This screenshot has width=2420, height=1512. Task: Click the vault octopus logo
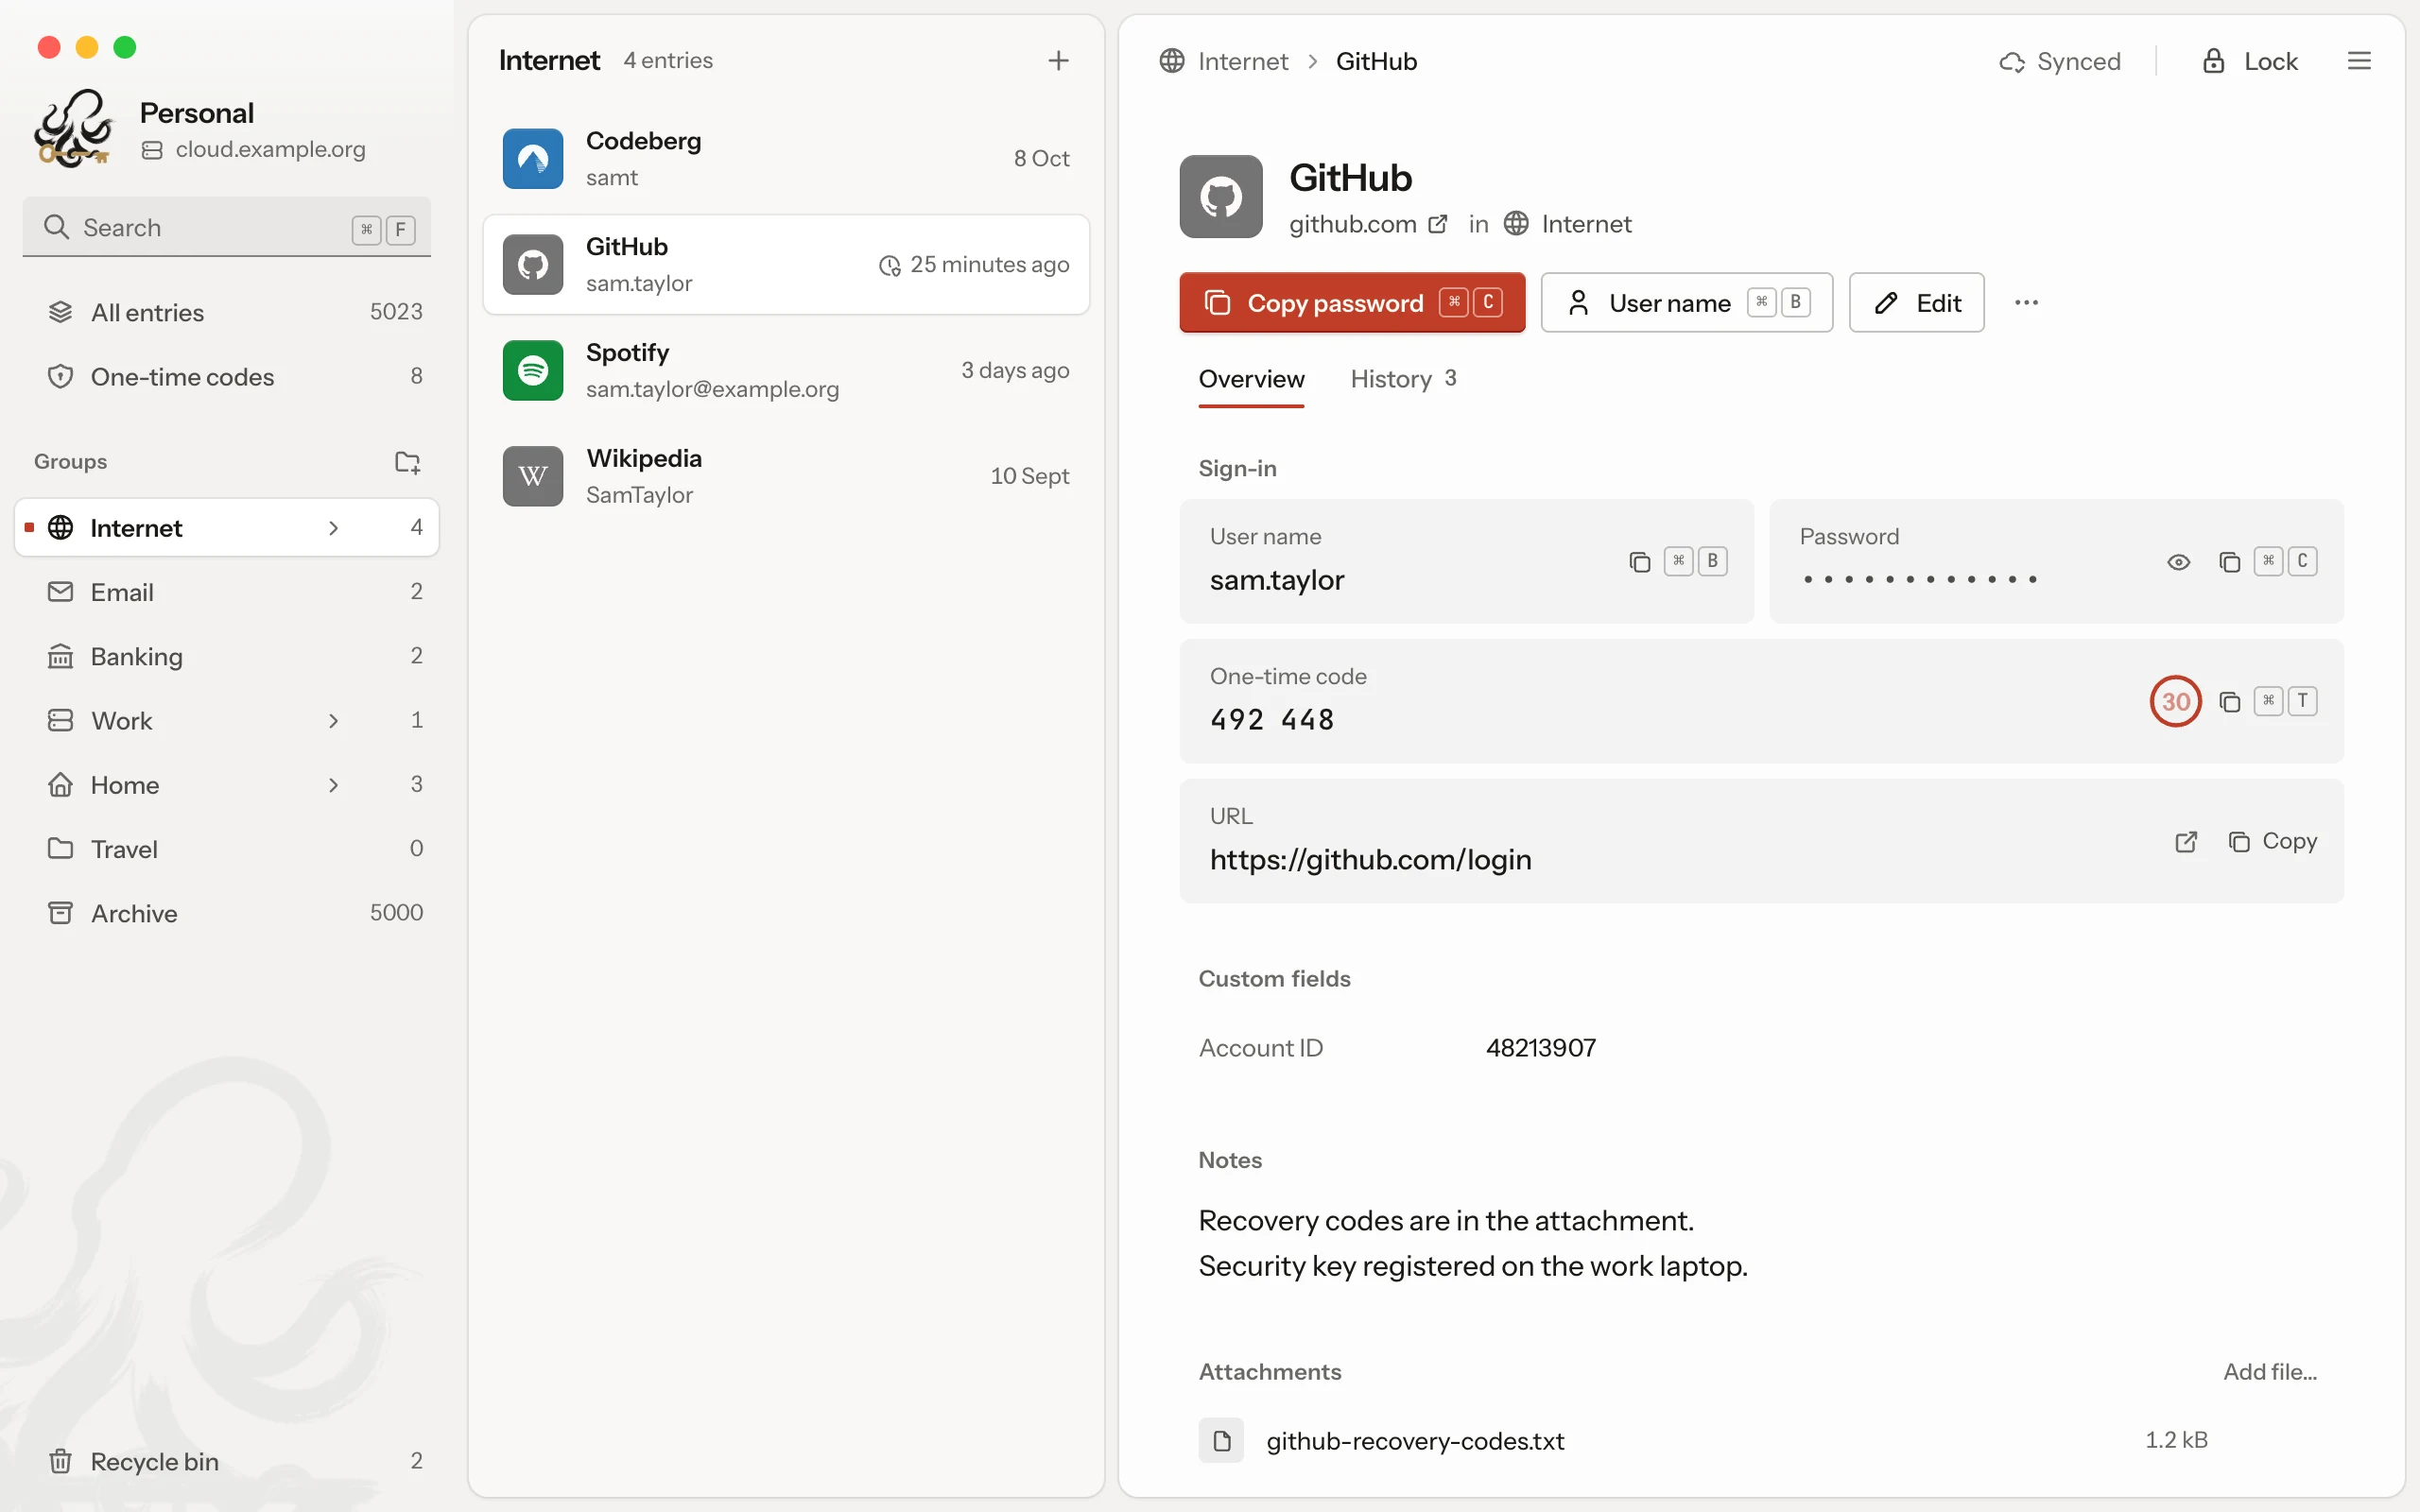click(73, 128)
